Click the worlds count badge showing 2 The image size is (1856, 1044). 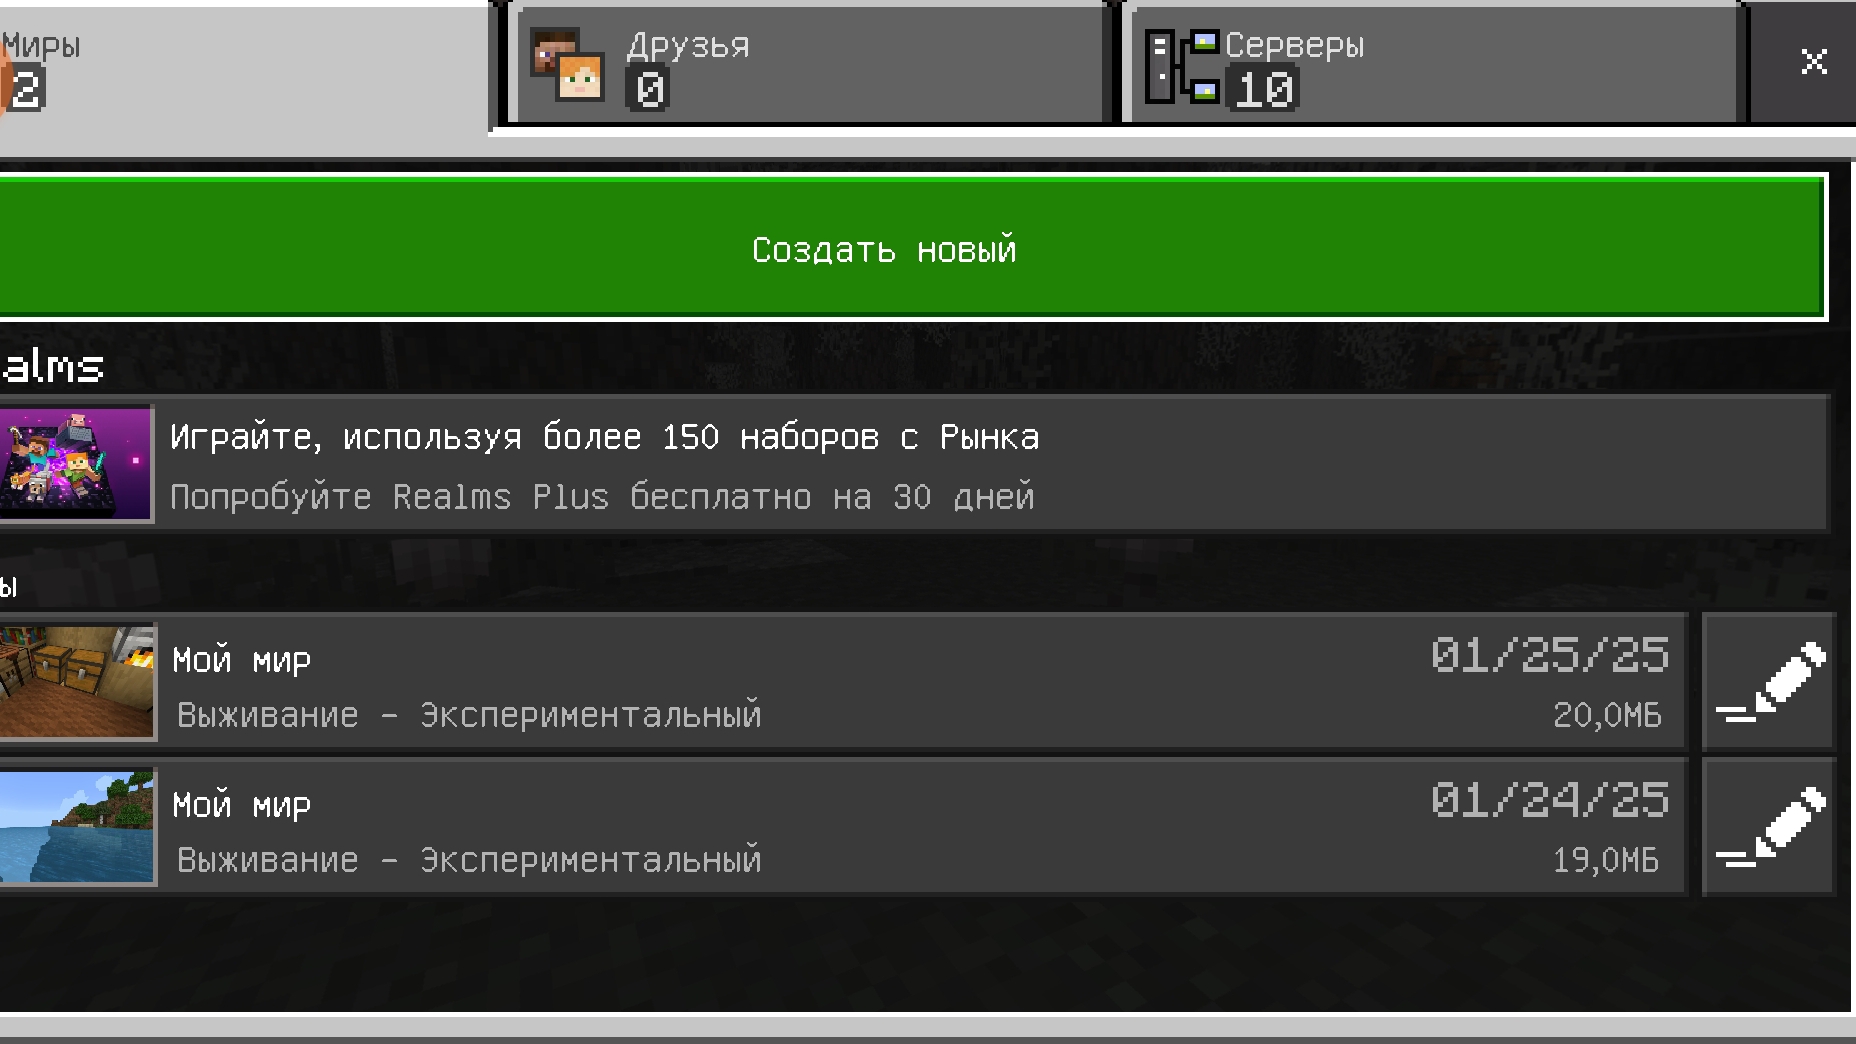(25, 90)
